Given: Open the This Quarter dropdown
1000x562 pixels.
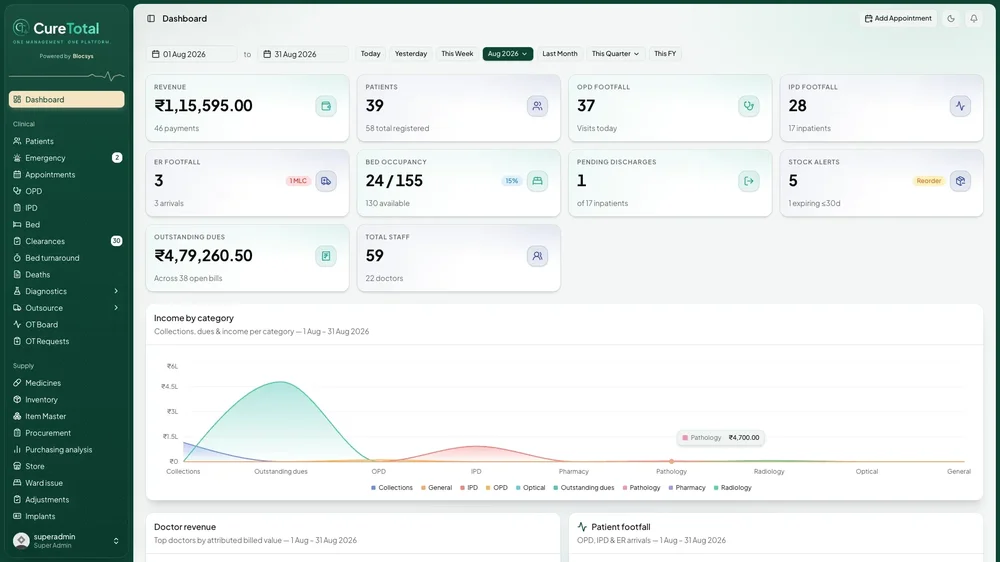Looking at the screenshot, I should pos(615,54).
